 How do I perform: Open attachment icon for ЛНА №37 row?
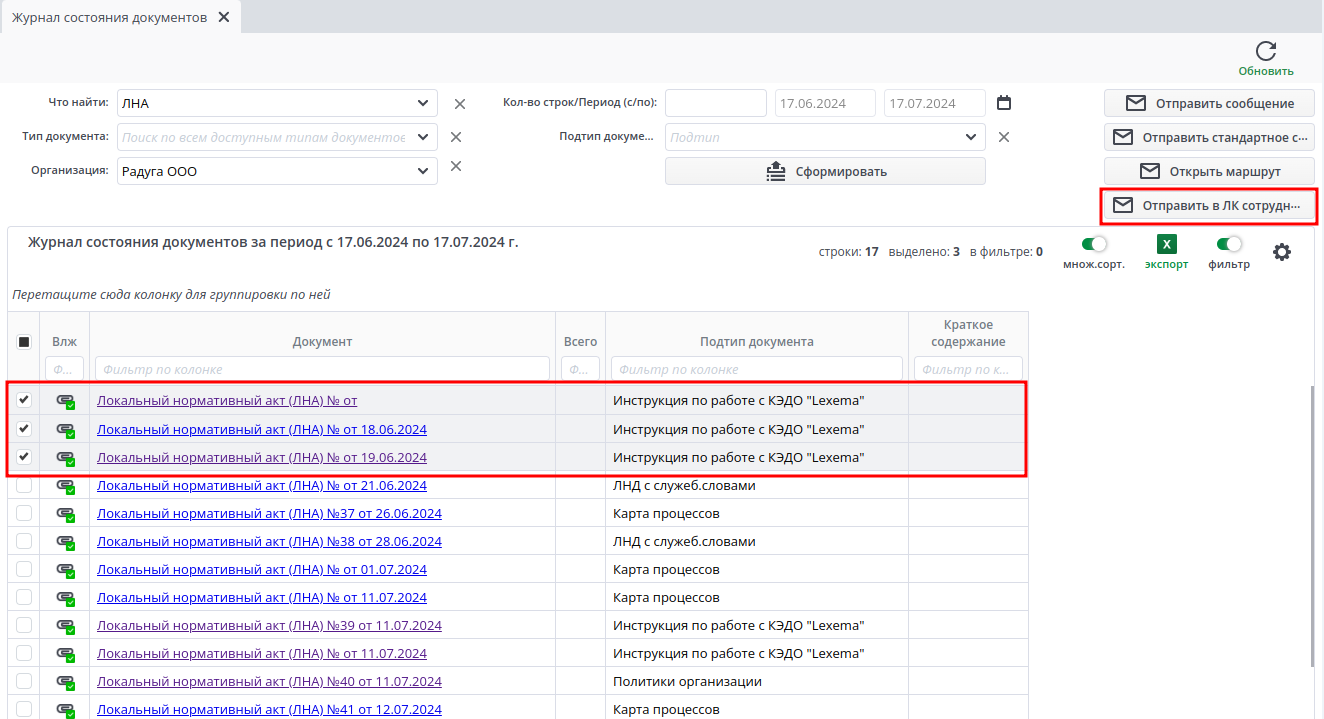pos(65,514)
